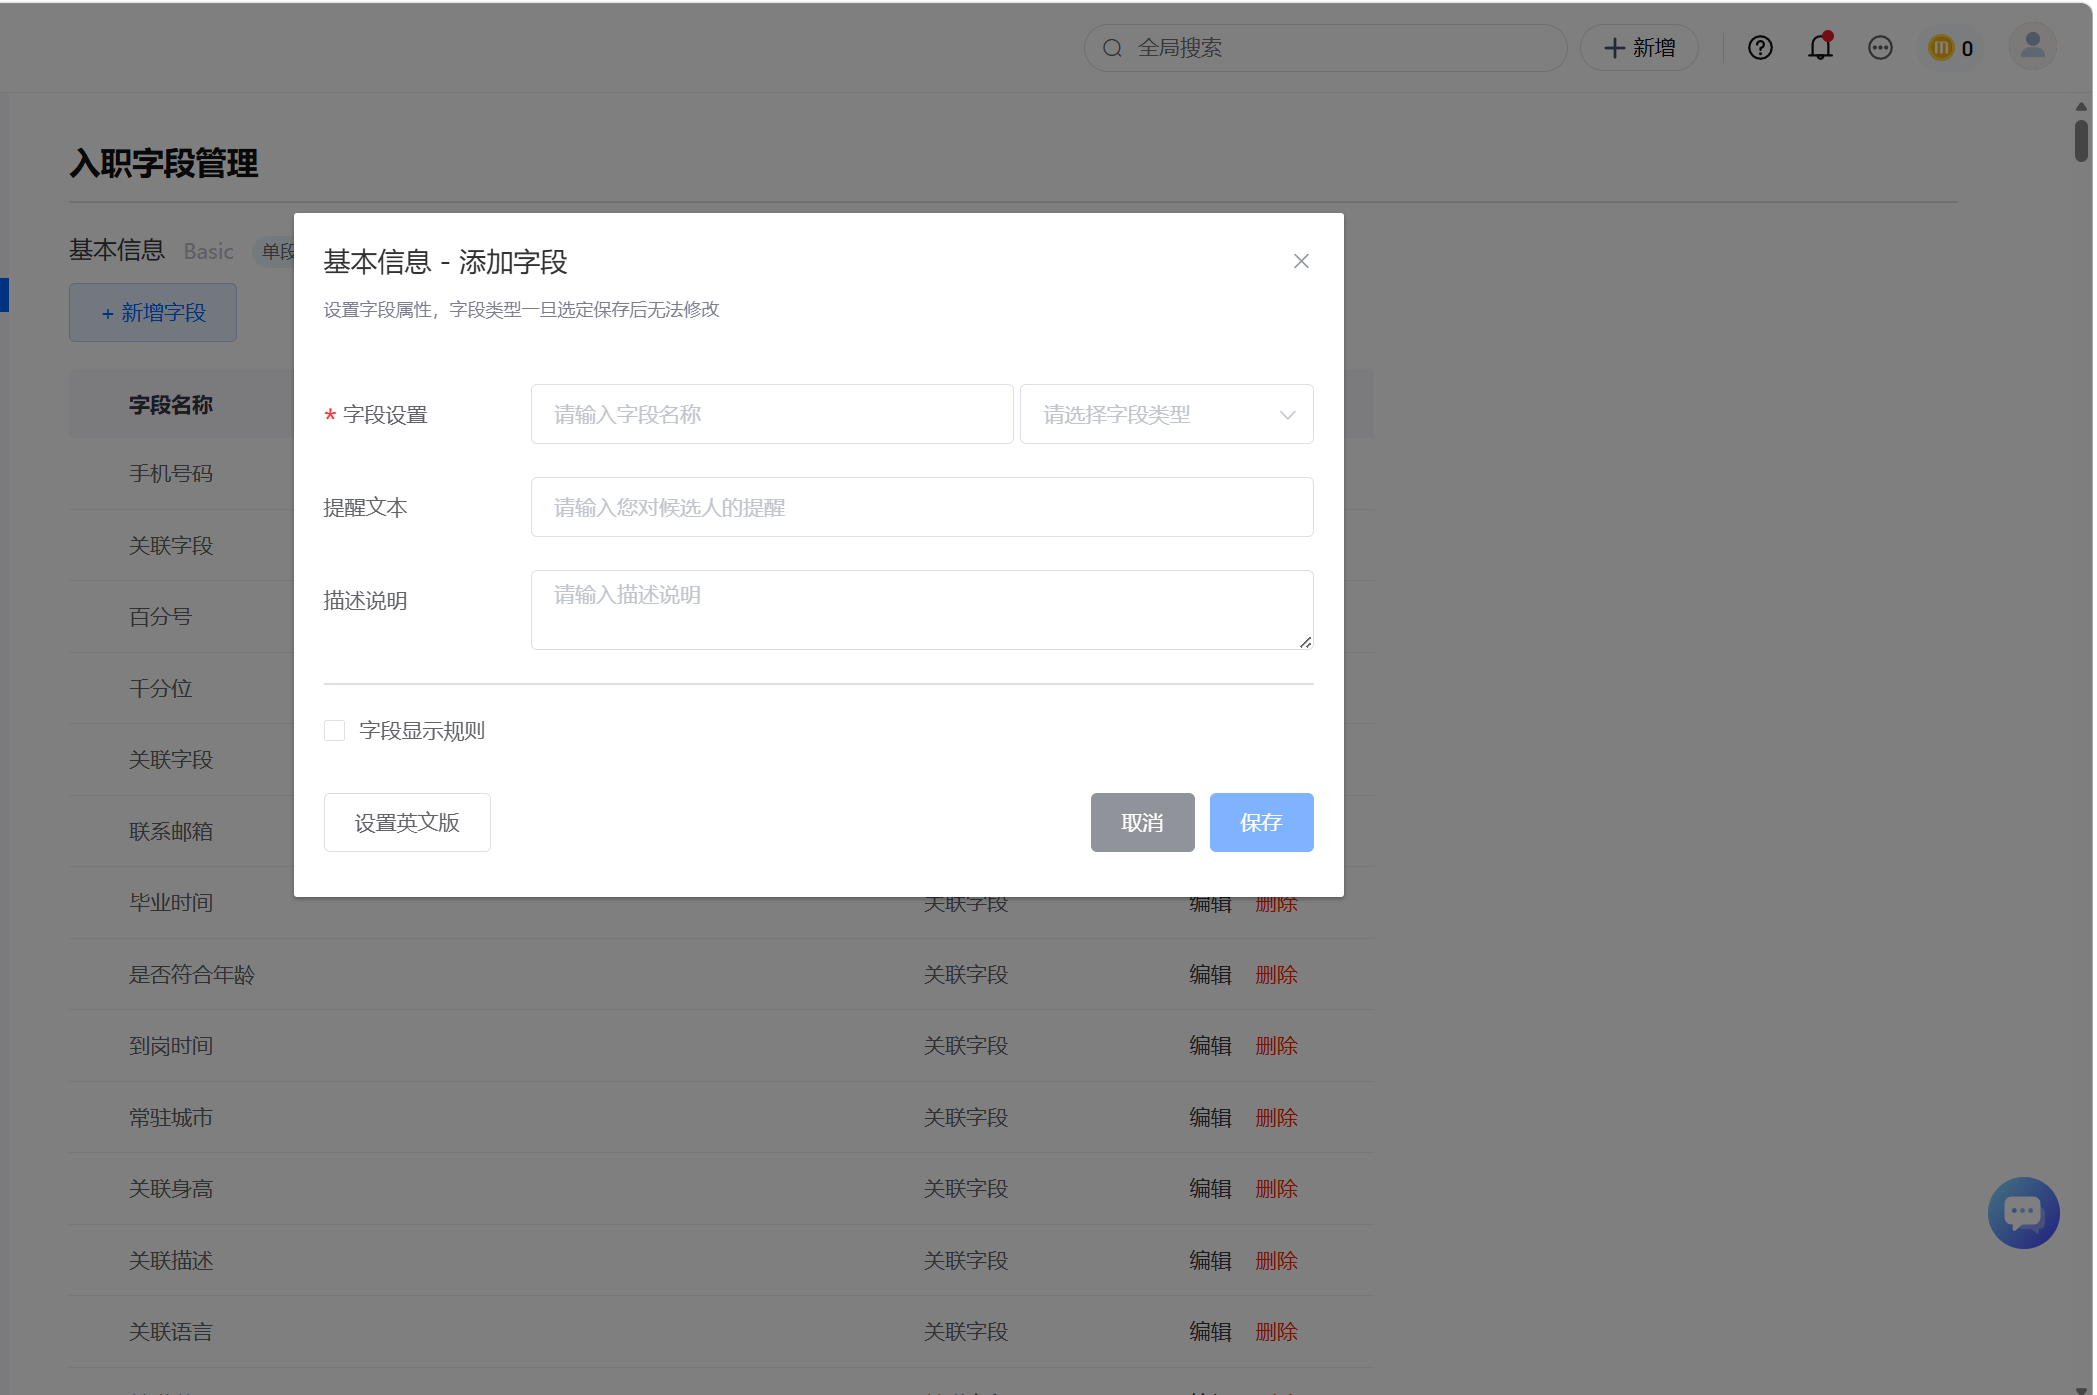The width and height of the screenshot is (2097, 1395).
Task: Click 关联字段 type in 关联语言 row
Action: click(966, 1332)
